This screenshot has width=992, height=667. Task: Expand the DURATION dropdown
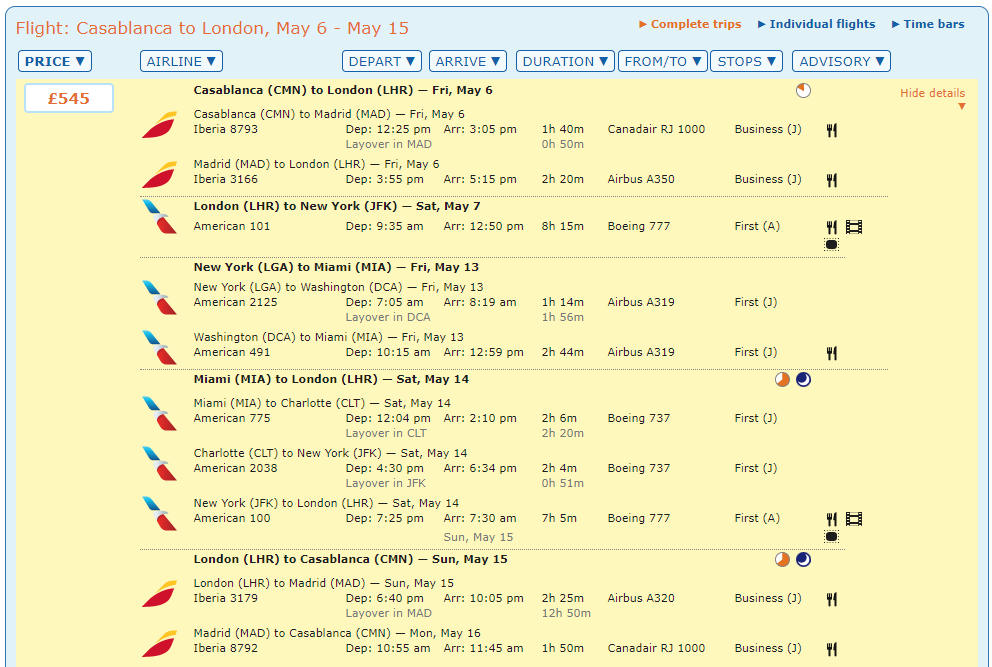tap(565, 61)
